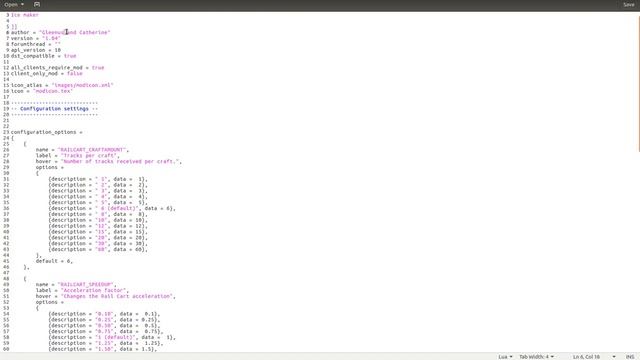Click the "client_only_mod = false" line

tap(47, 73)
